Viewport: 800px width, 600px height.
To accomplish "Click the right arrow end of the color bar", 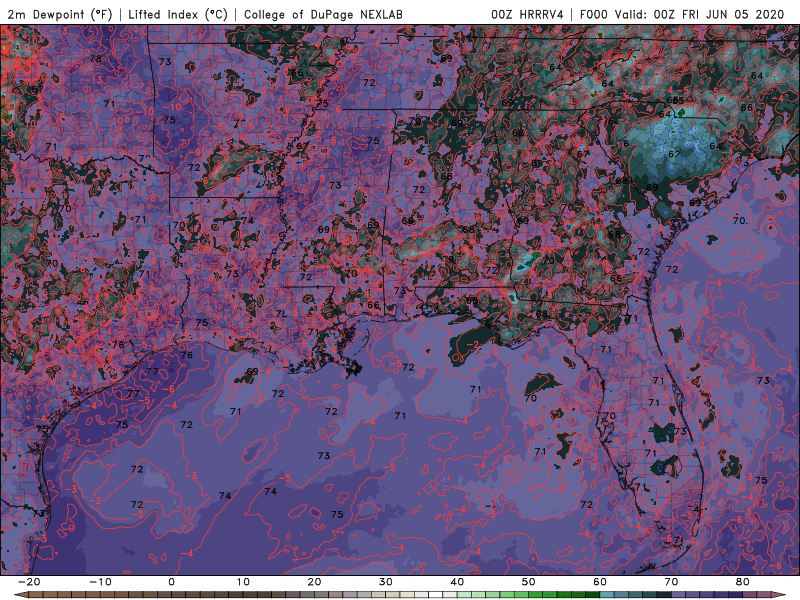I will pyautogui.click(x=779, y=594).
